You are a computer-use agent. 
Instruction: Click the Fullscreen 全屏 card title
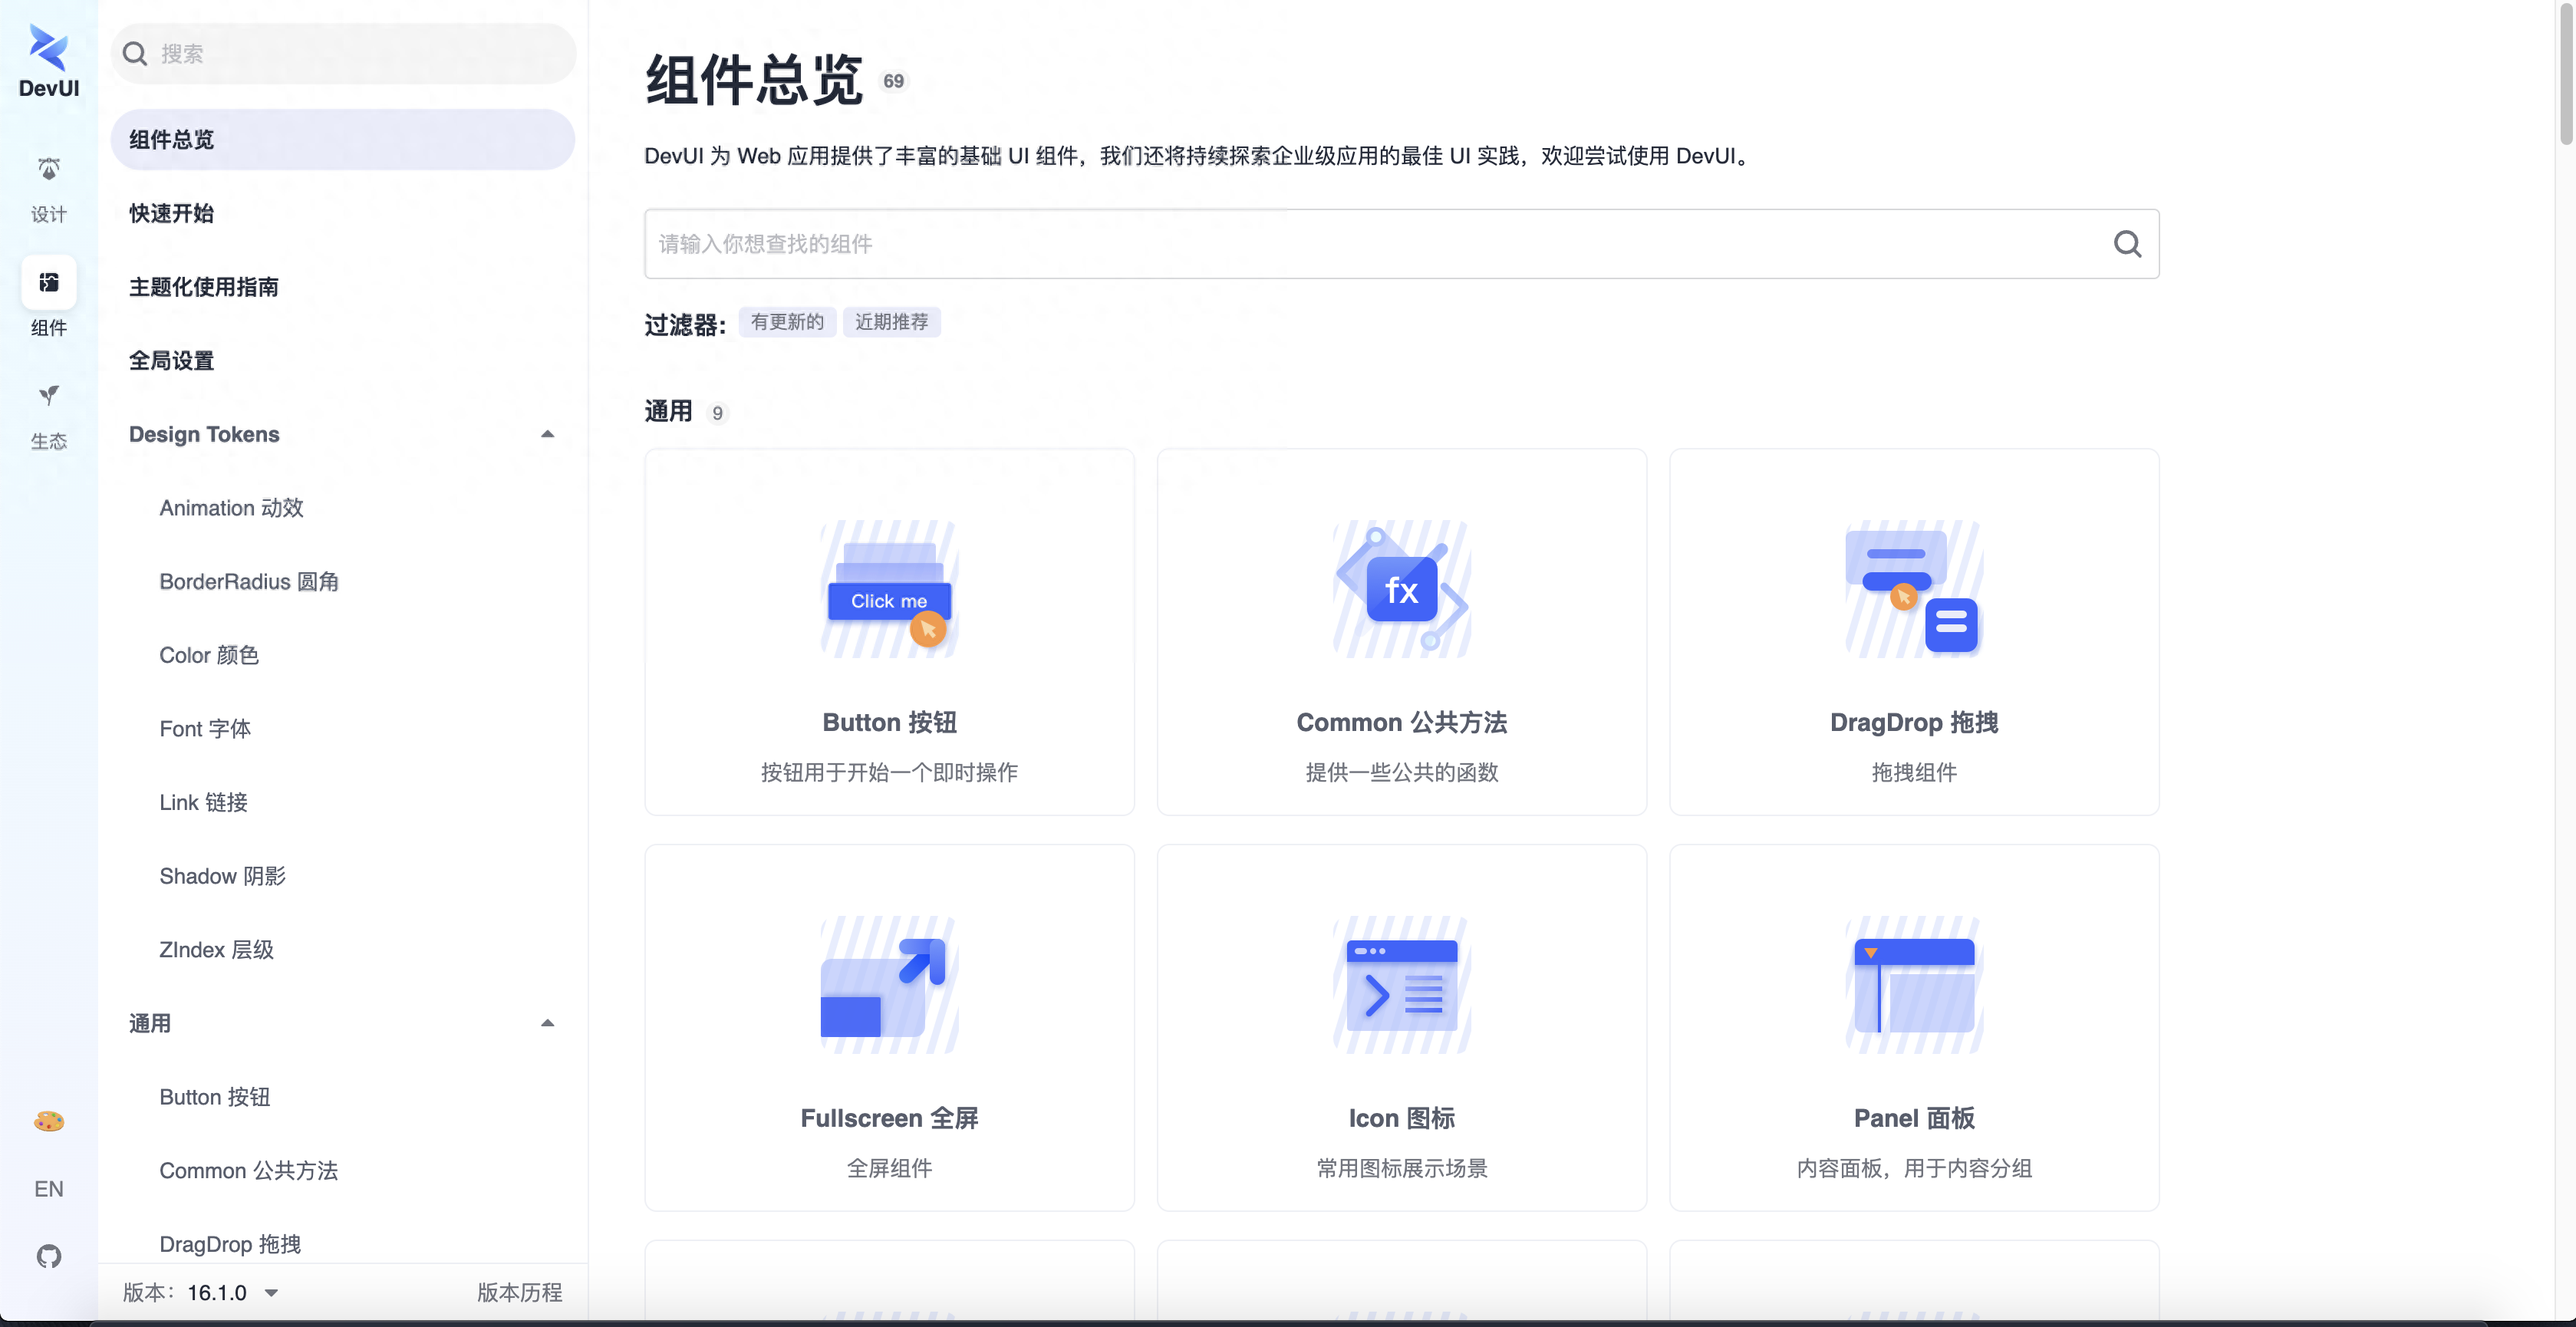[889, 1119]
